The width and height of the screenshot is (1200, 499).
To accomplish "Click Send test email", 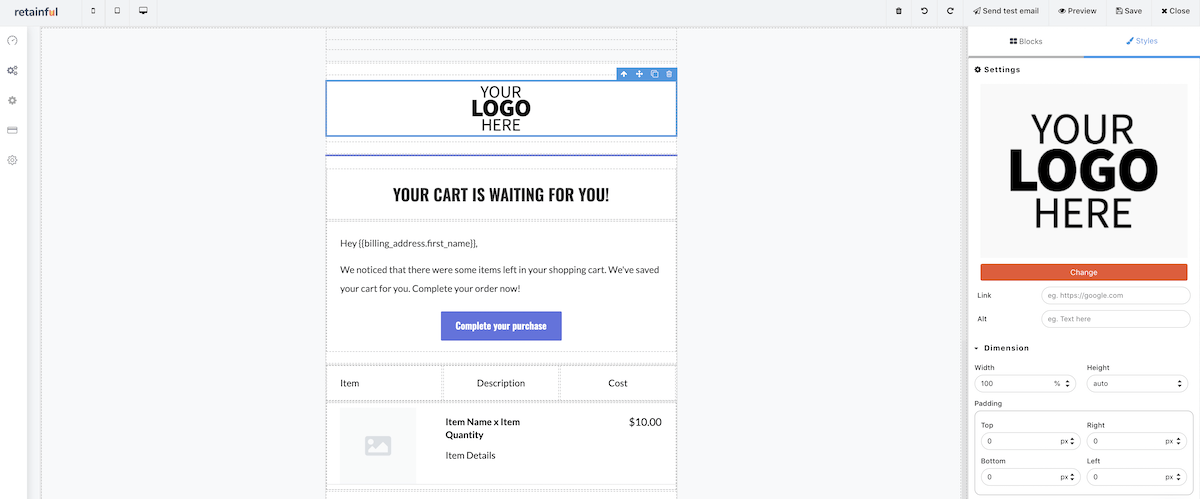I will pos(1006,11).
